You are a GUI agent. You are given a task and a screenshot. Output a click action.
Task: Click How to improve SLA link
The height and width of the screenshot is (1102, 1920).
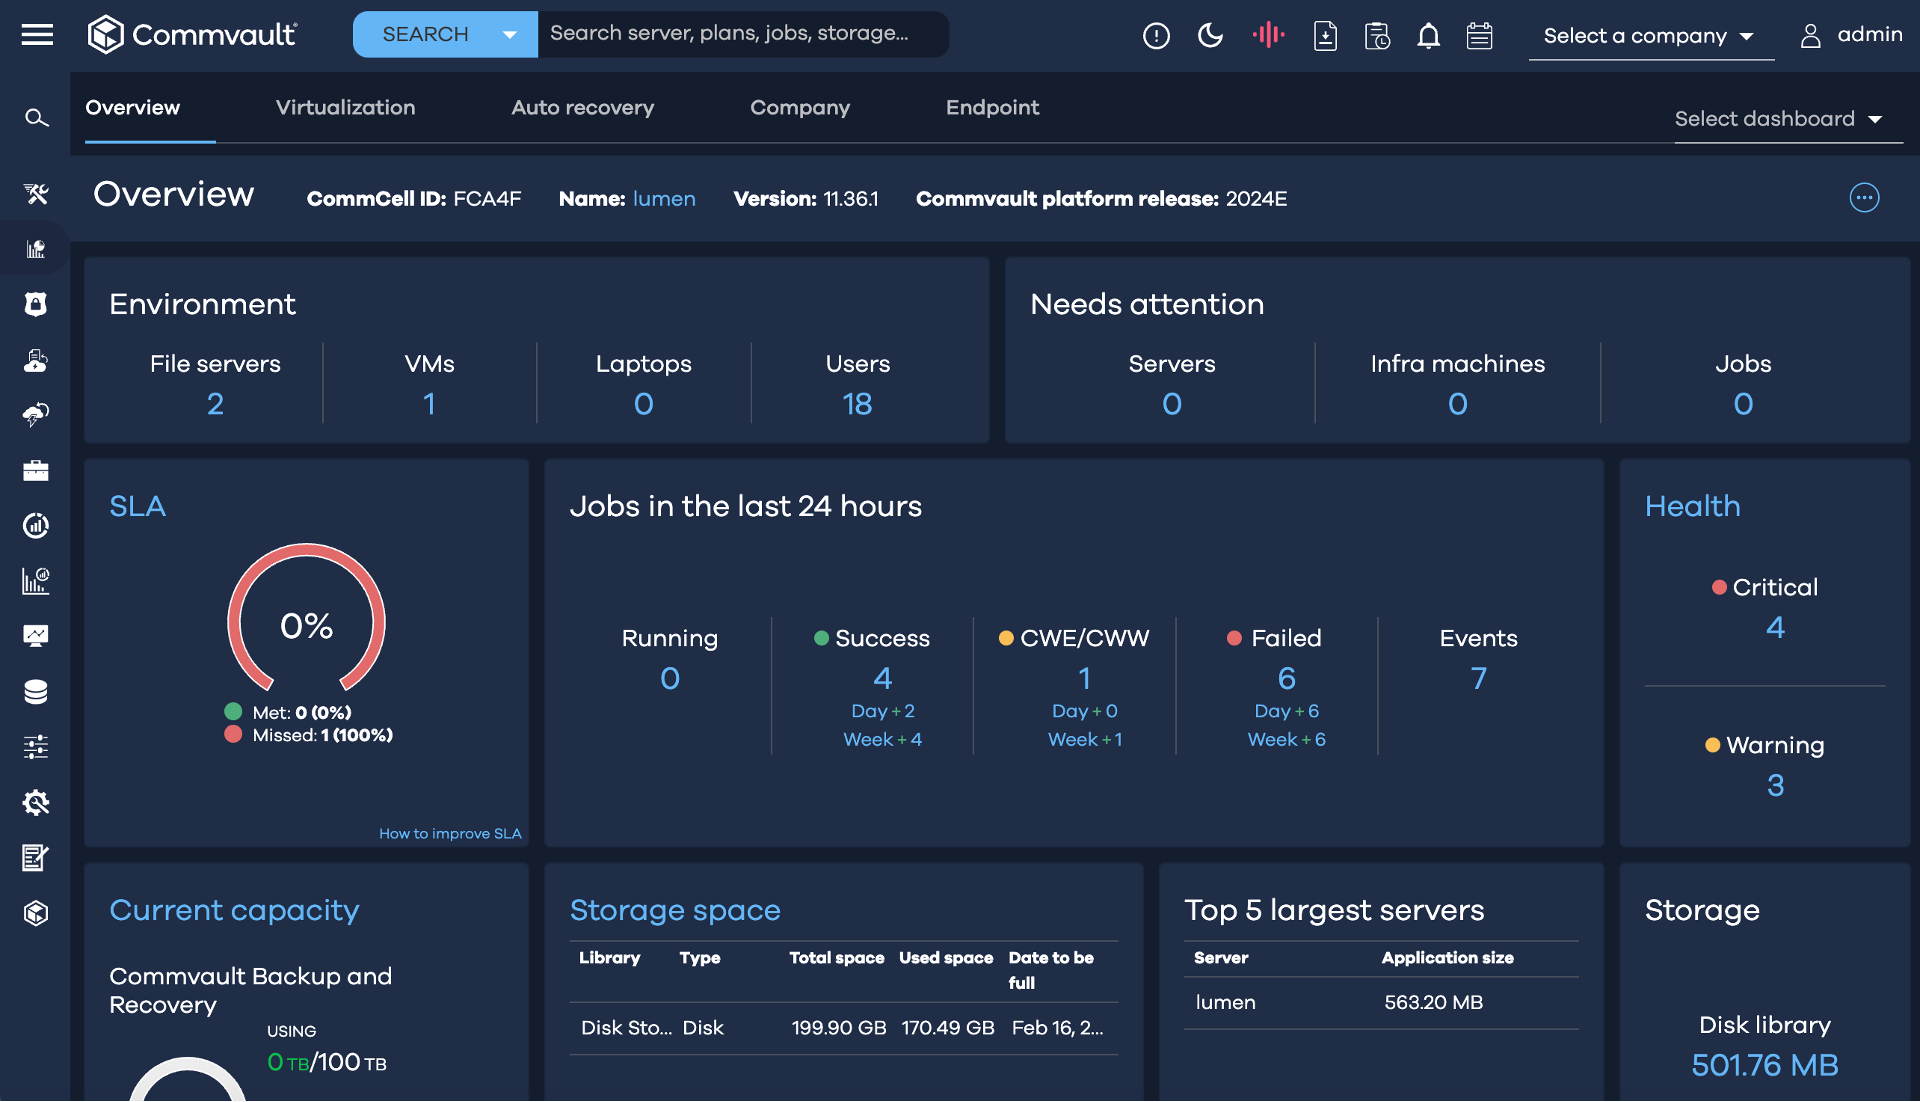(450, 833)
